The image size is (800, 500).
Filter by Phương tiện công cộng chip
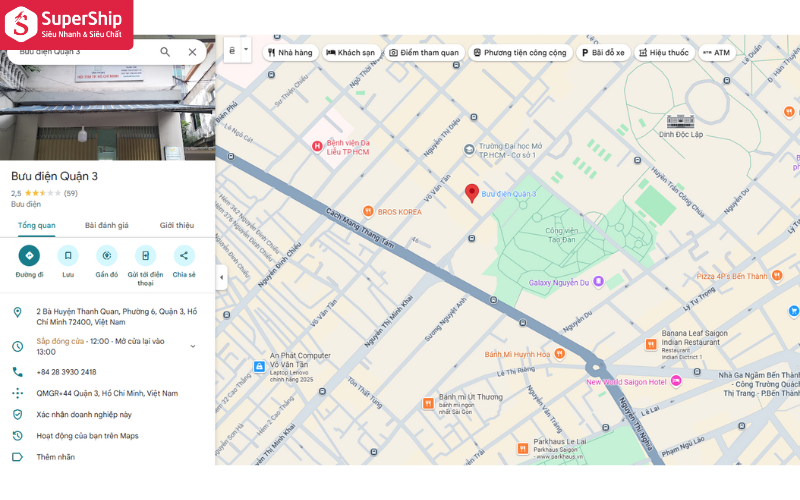click(x=520, y=53)
